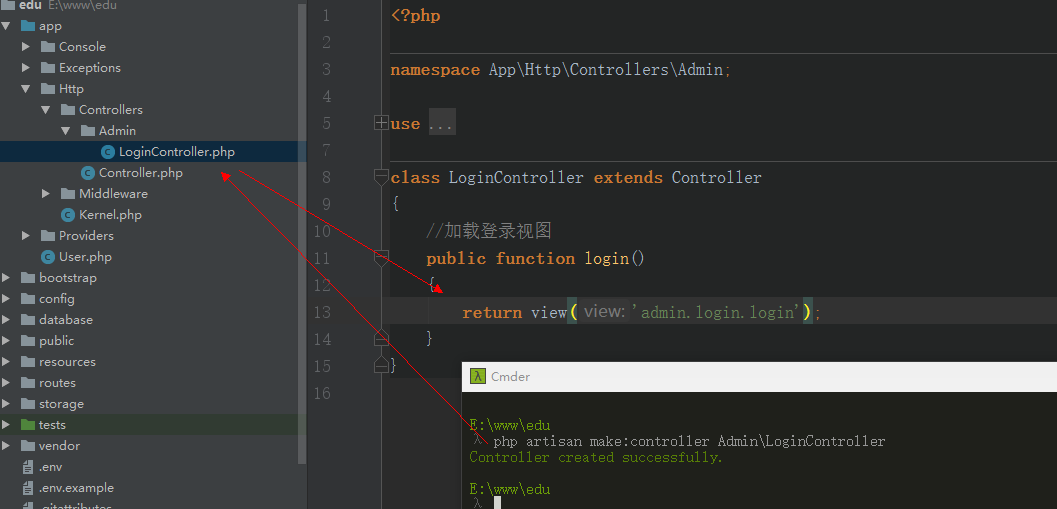Image resolution: width=1057 pixels, height=509 pixels.
Task: Click the tests folder icon
Action: 27,425
